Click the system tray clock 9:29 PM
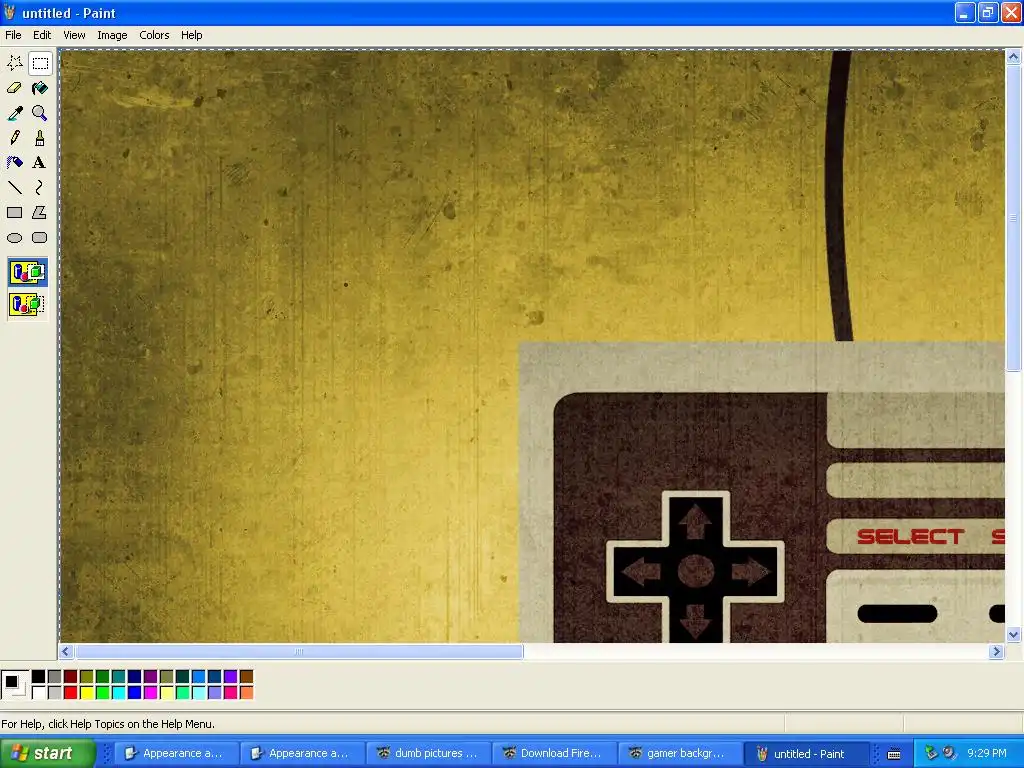Screen dimensions: 1024x768 [987, 753]
